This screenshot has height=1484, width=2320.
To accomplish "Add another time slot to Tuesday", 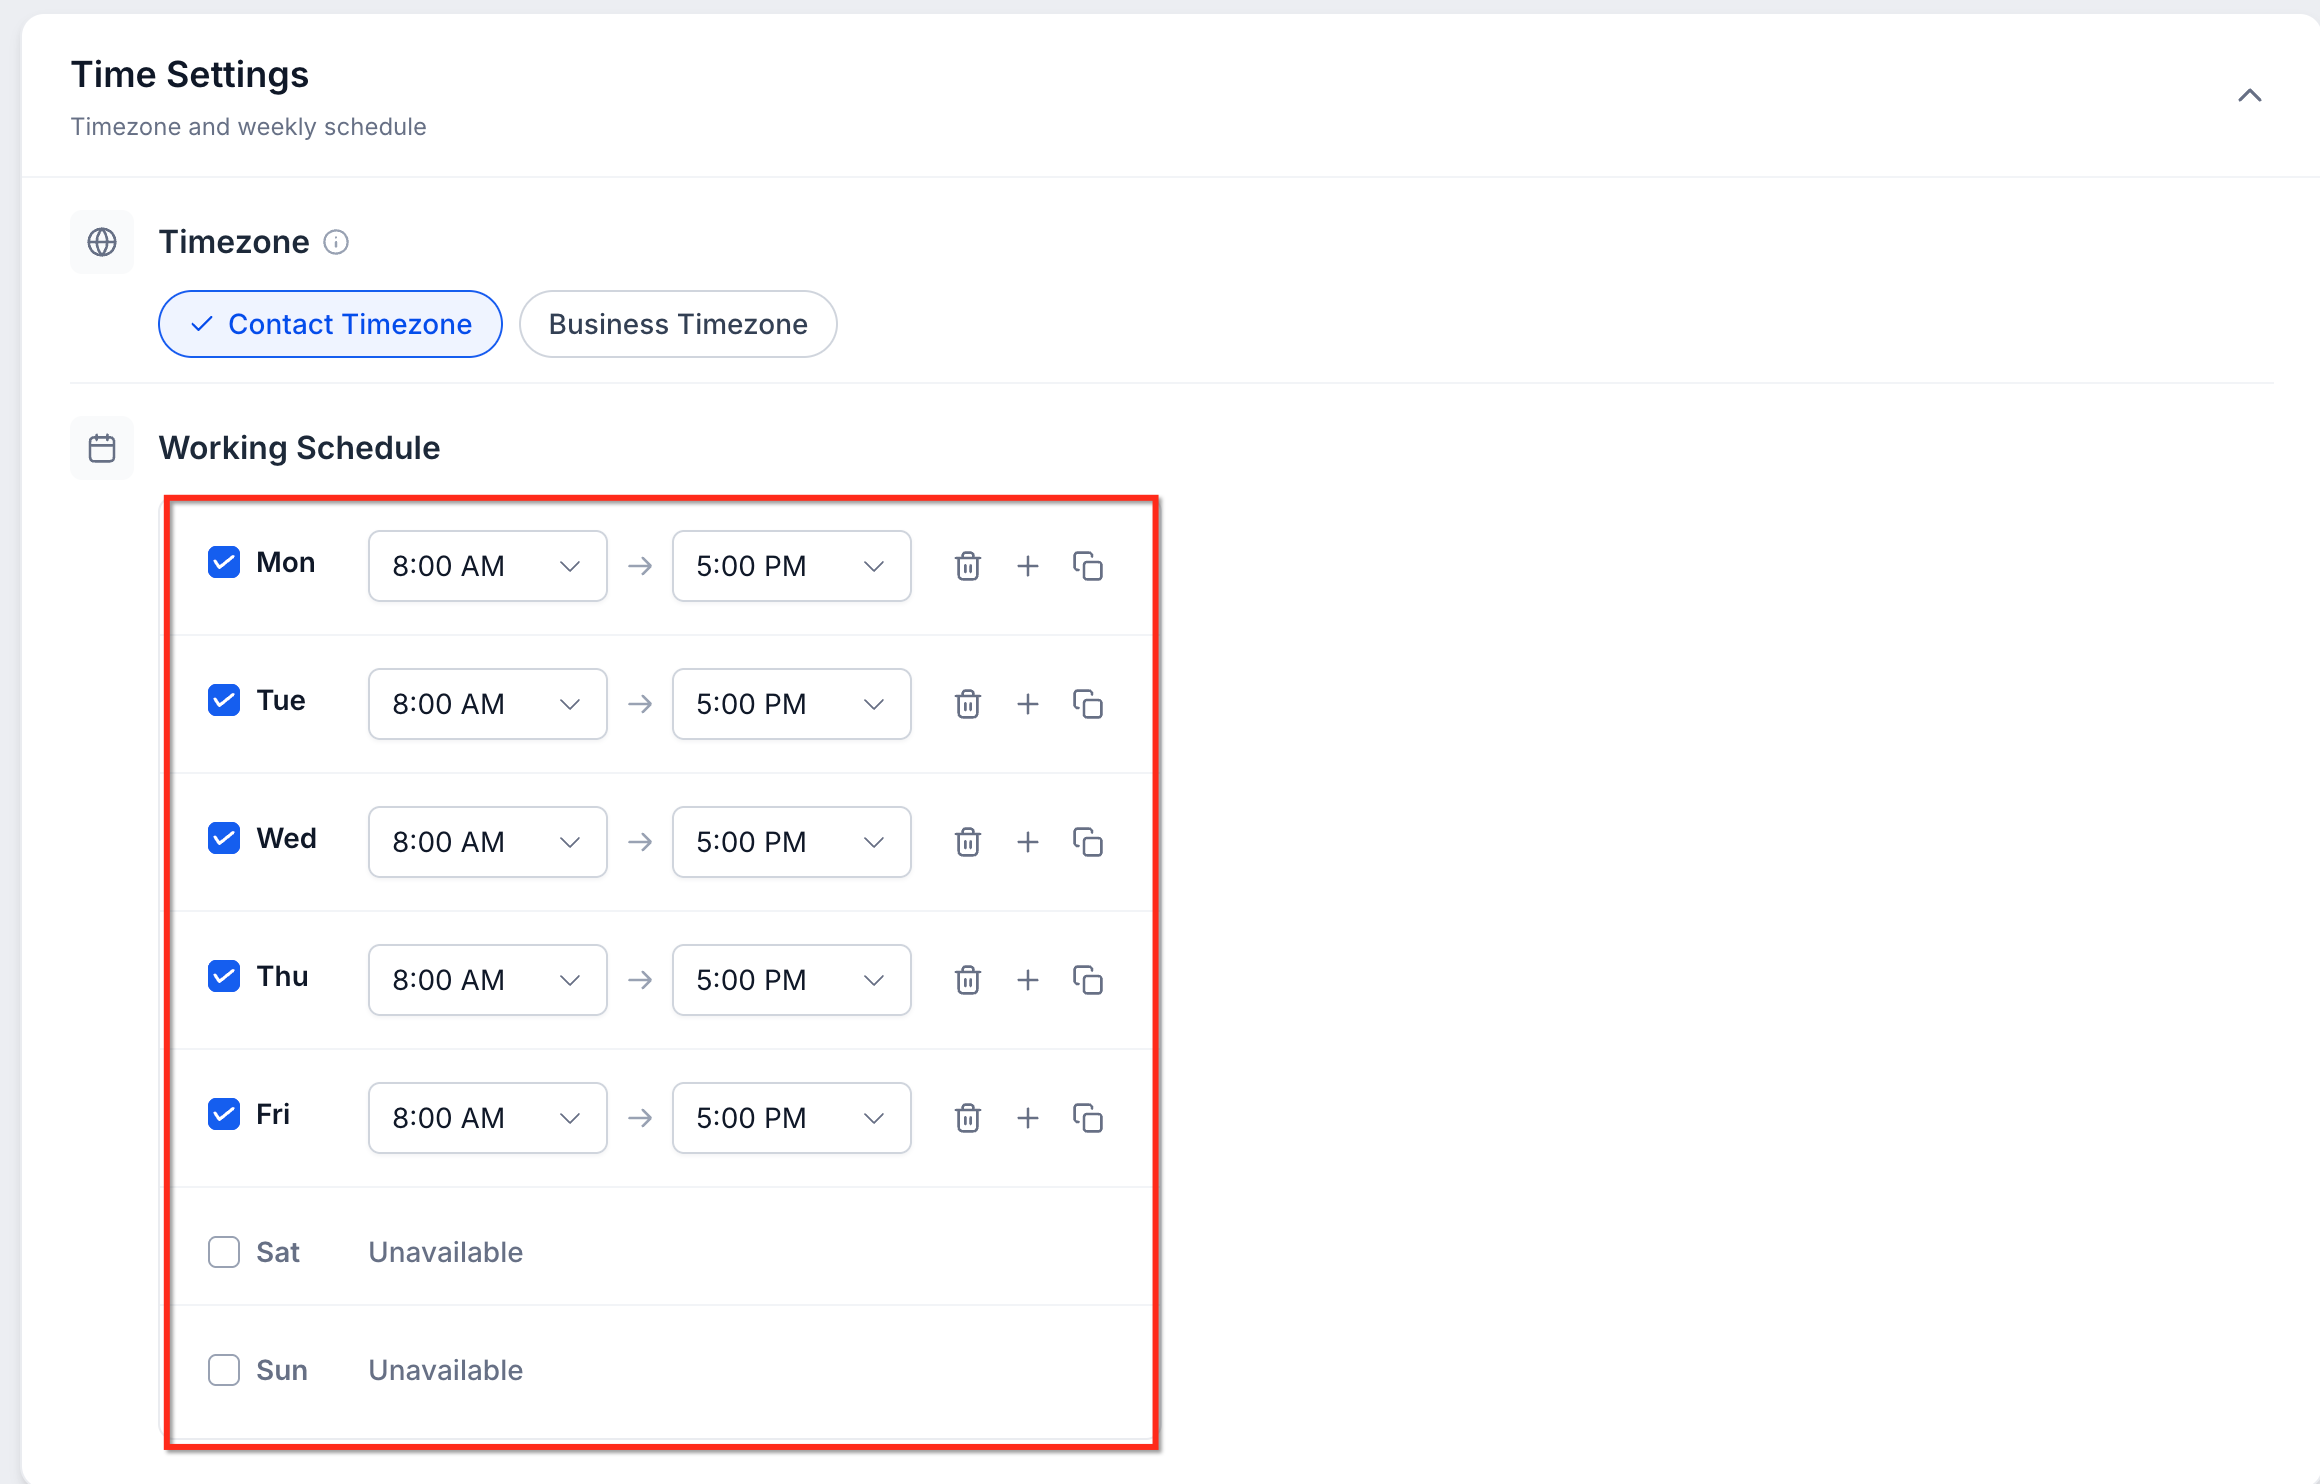I will [x=1027, y=704].
